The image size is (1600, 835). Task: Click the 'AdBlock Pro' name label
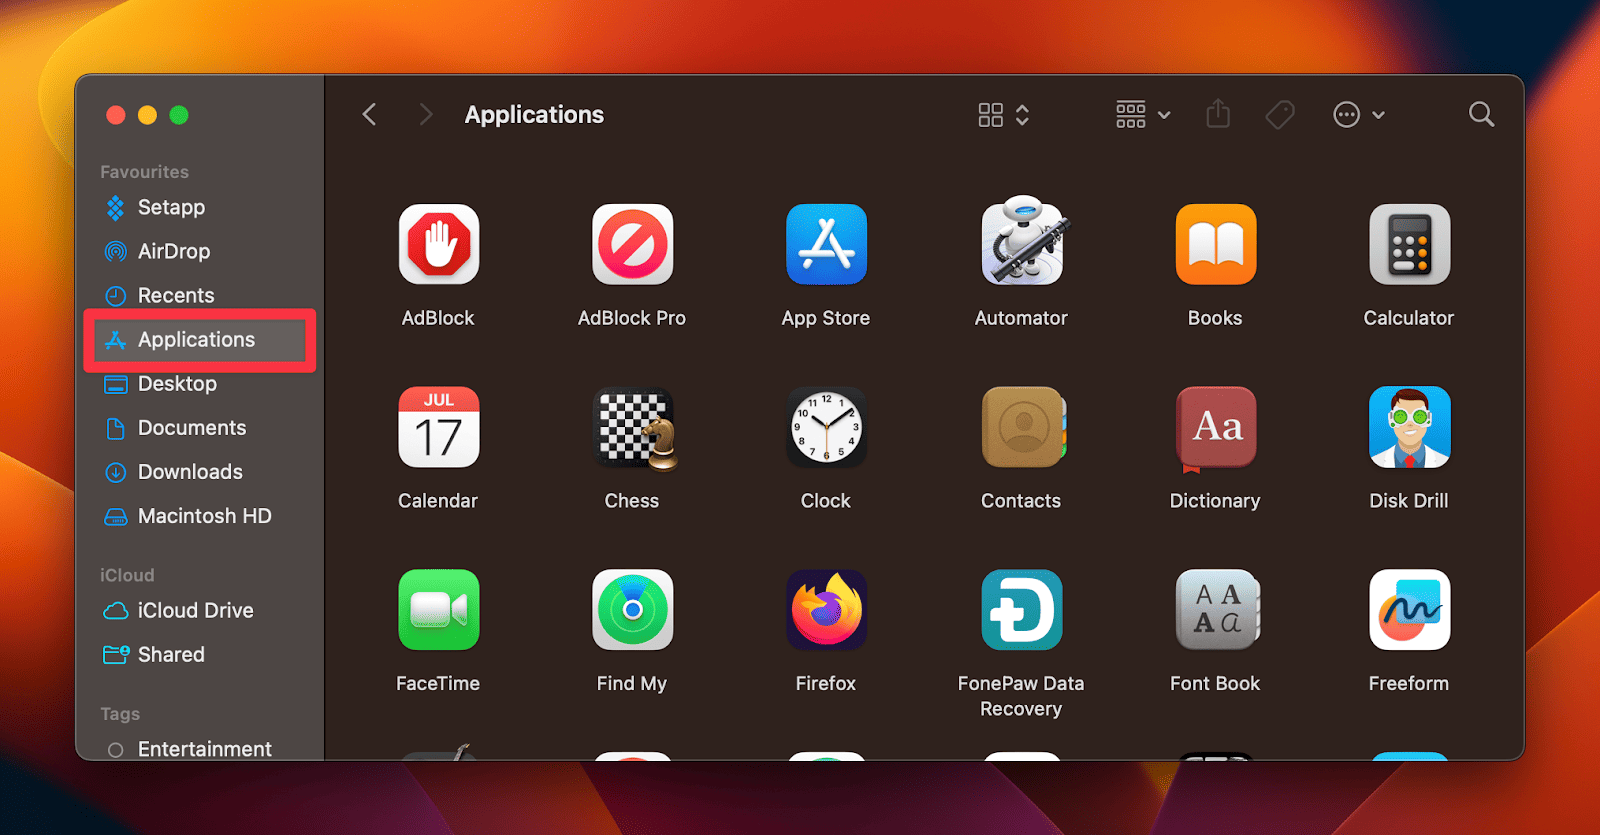[x=632, y=318]
